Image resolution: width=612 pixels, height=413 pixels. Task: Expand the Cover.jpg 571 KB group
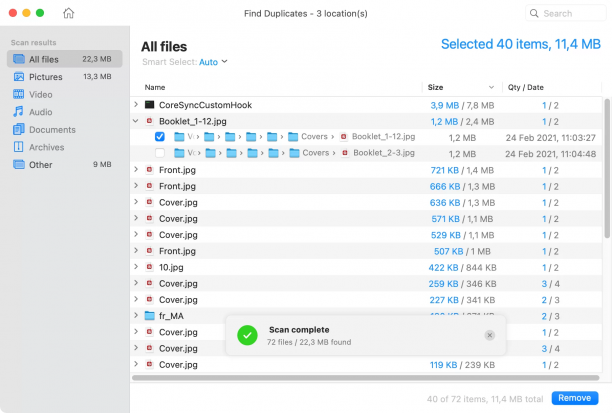click(136, 218)
